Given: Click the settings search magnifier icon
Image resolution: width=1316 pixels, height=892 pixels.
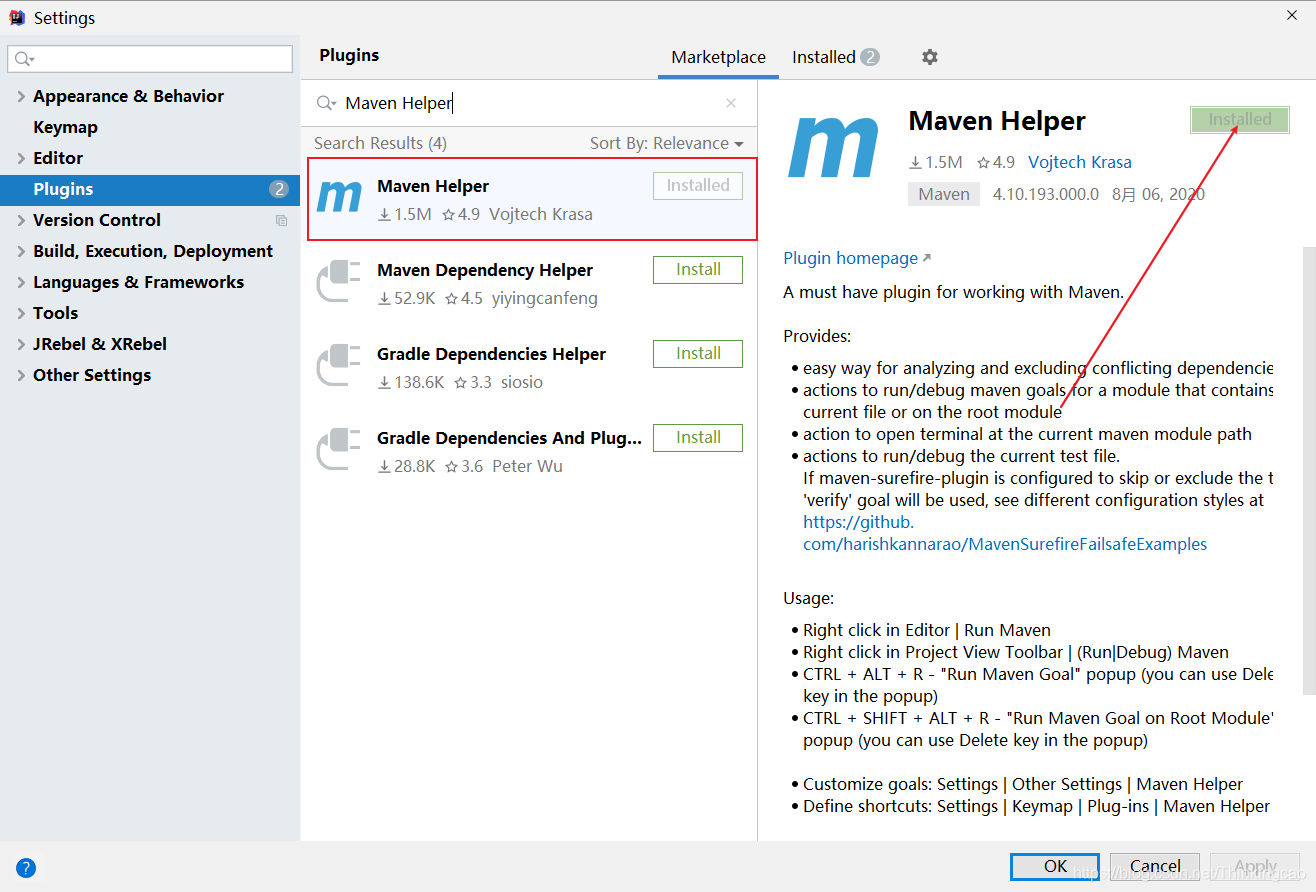Looking at the screenshot, I should [x=24, y=59].
